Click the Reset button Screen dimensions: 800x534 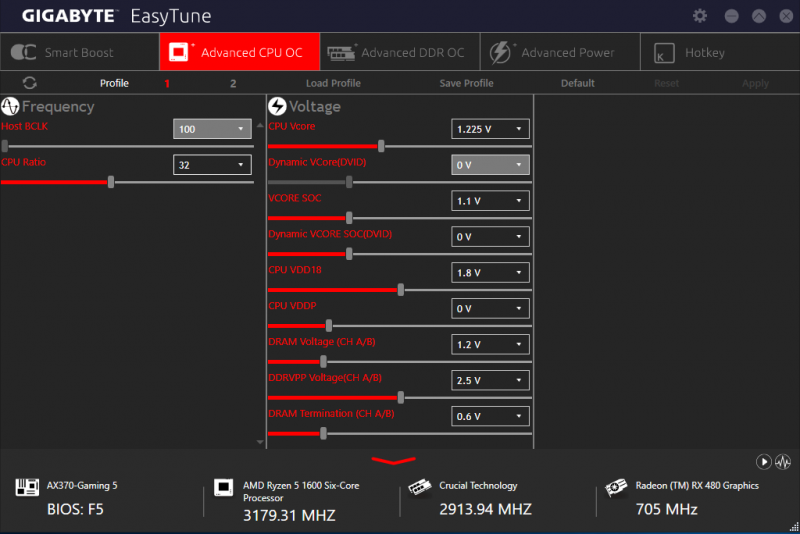click(666, 83)
